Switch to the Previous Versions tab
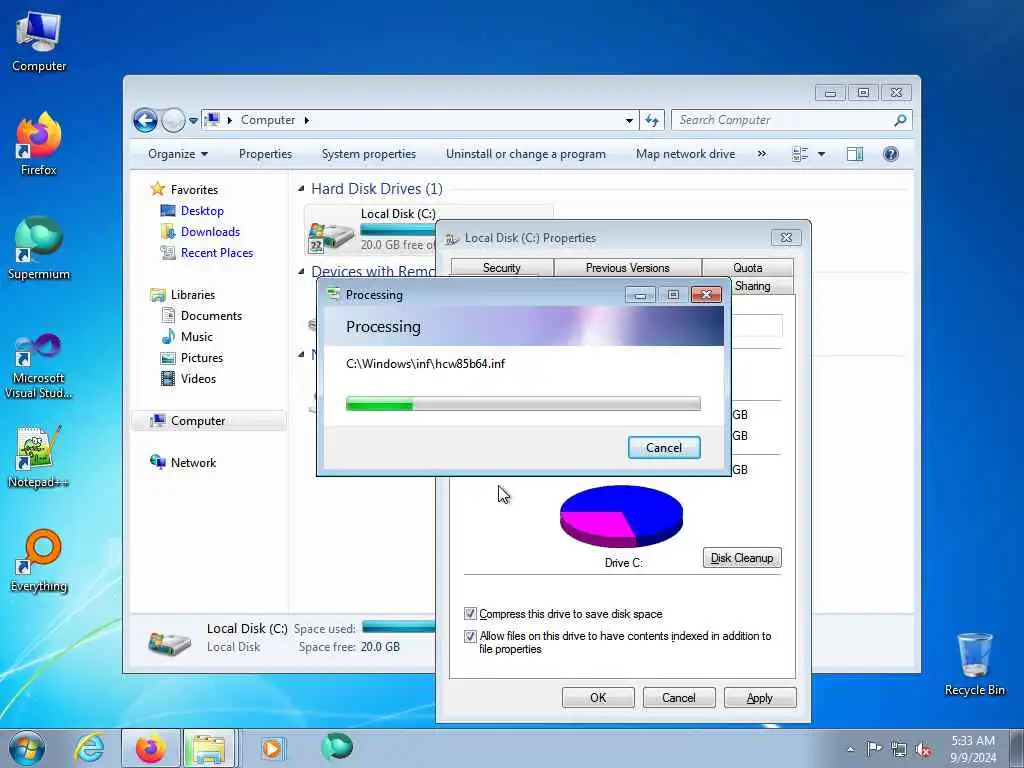 pos(627,268)
